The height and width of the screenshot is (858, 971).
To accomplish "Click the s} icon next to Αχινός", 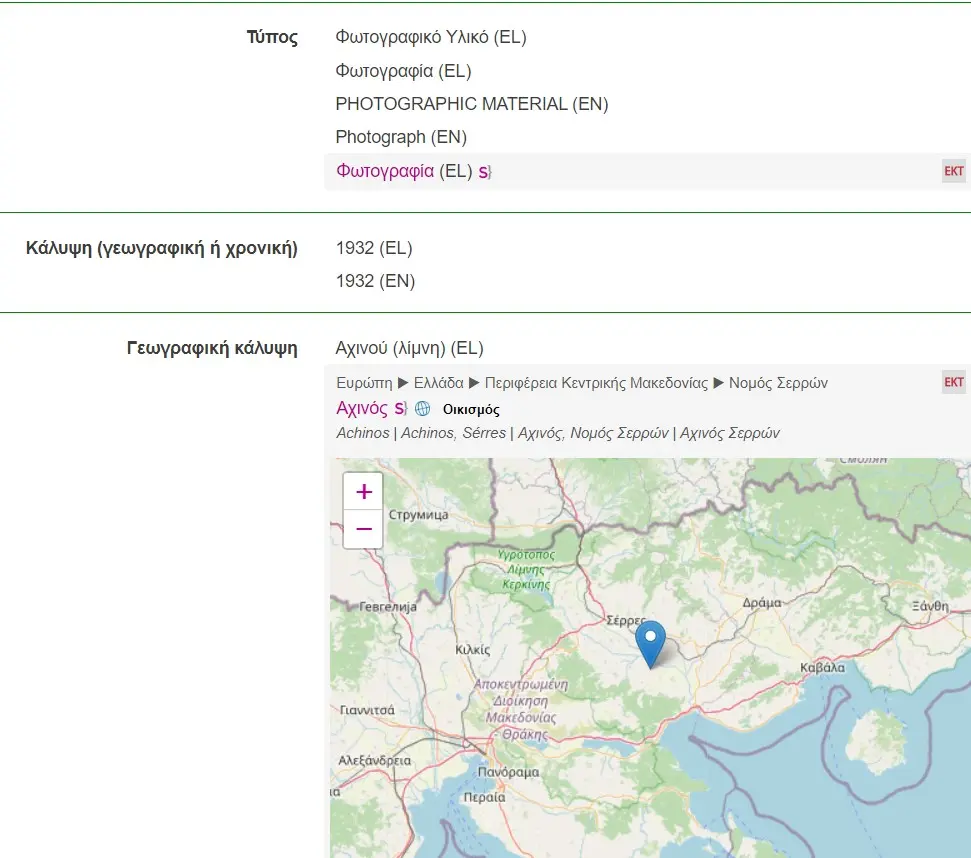I will (x=400, y=409).
